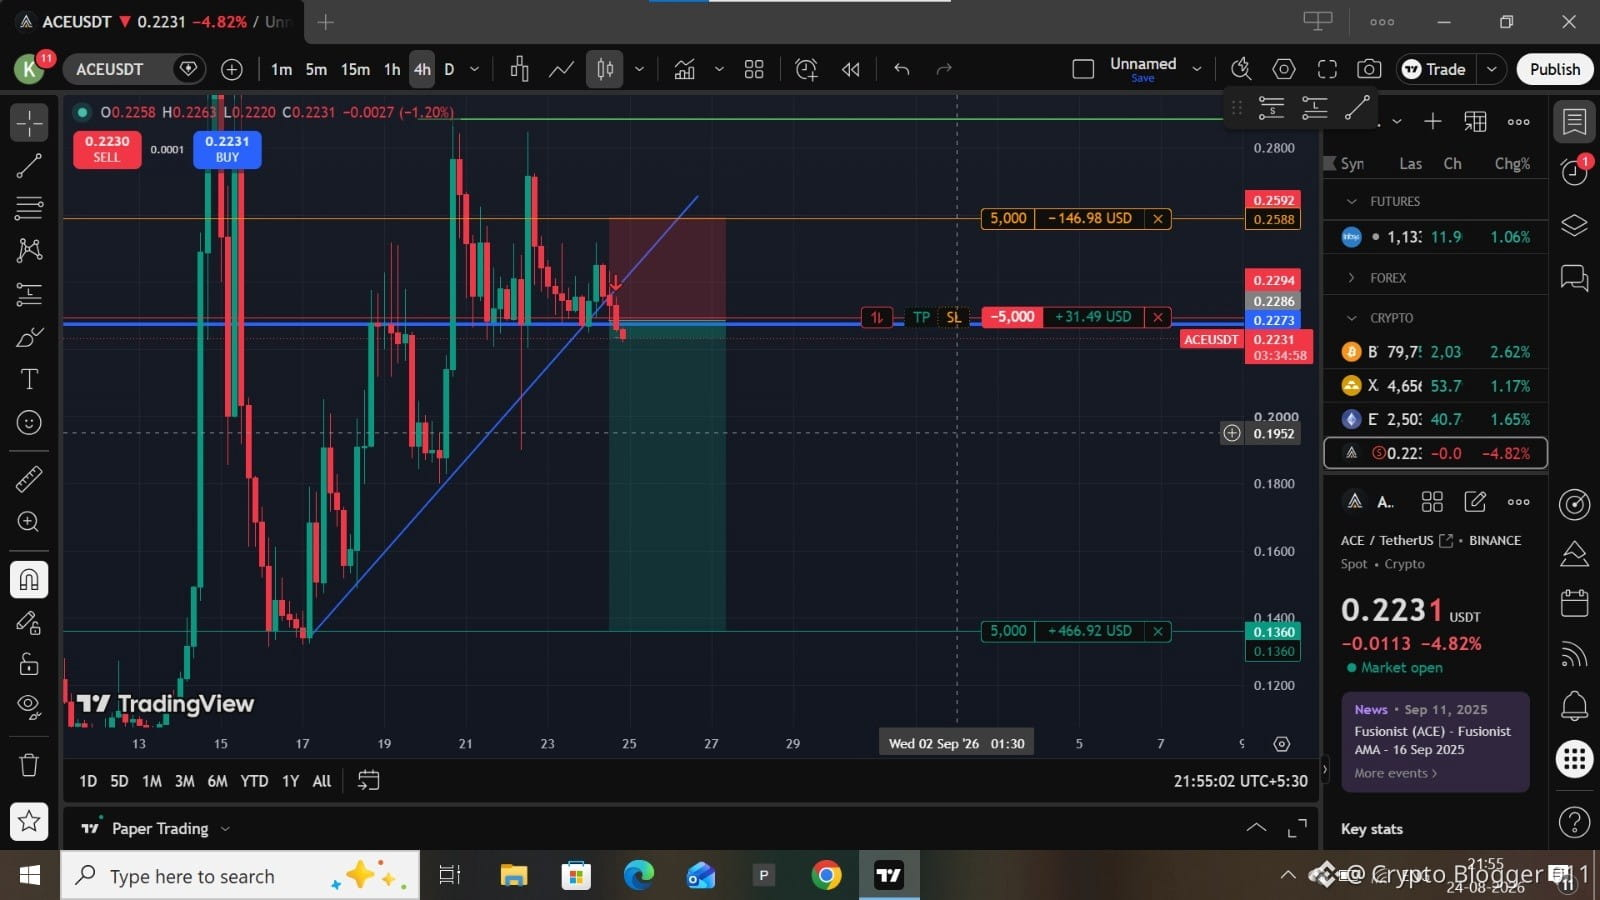Collapse the FUTURES watchlist section
The height and width of the screenshot is (900, 1600).
click(x=1352, y=201)
